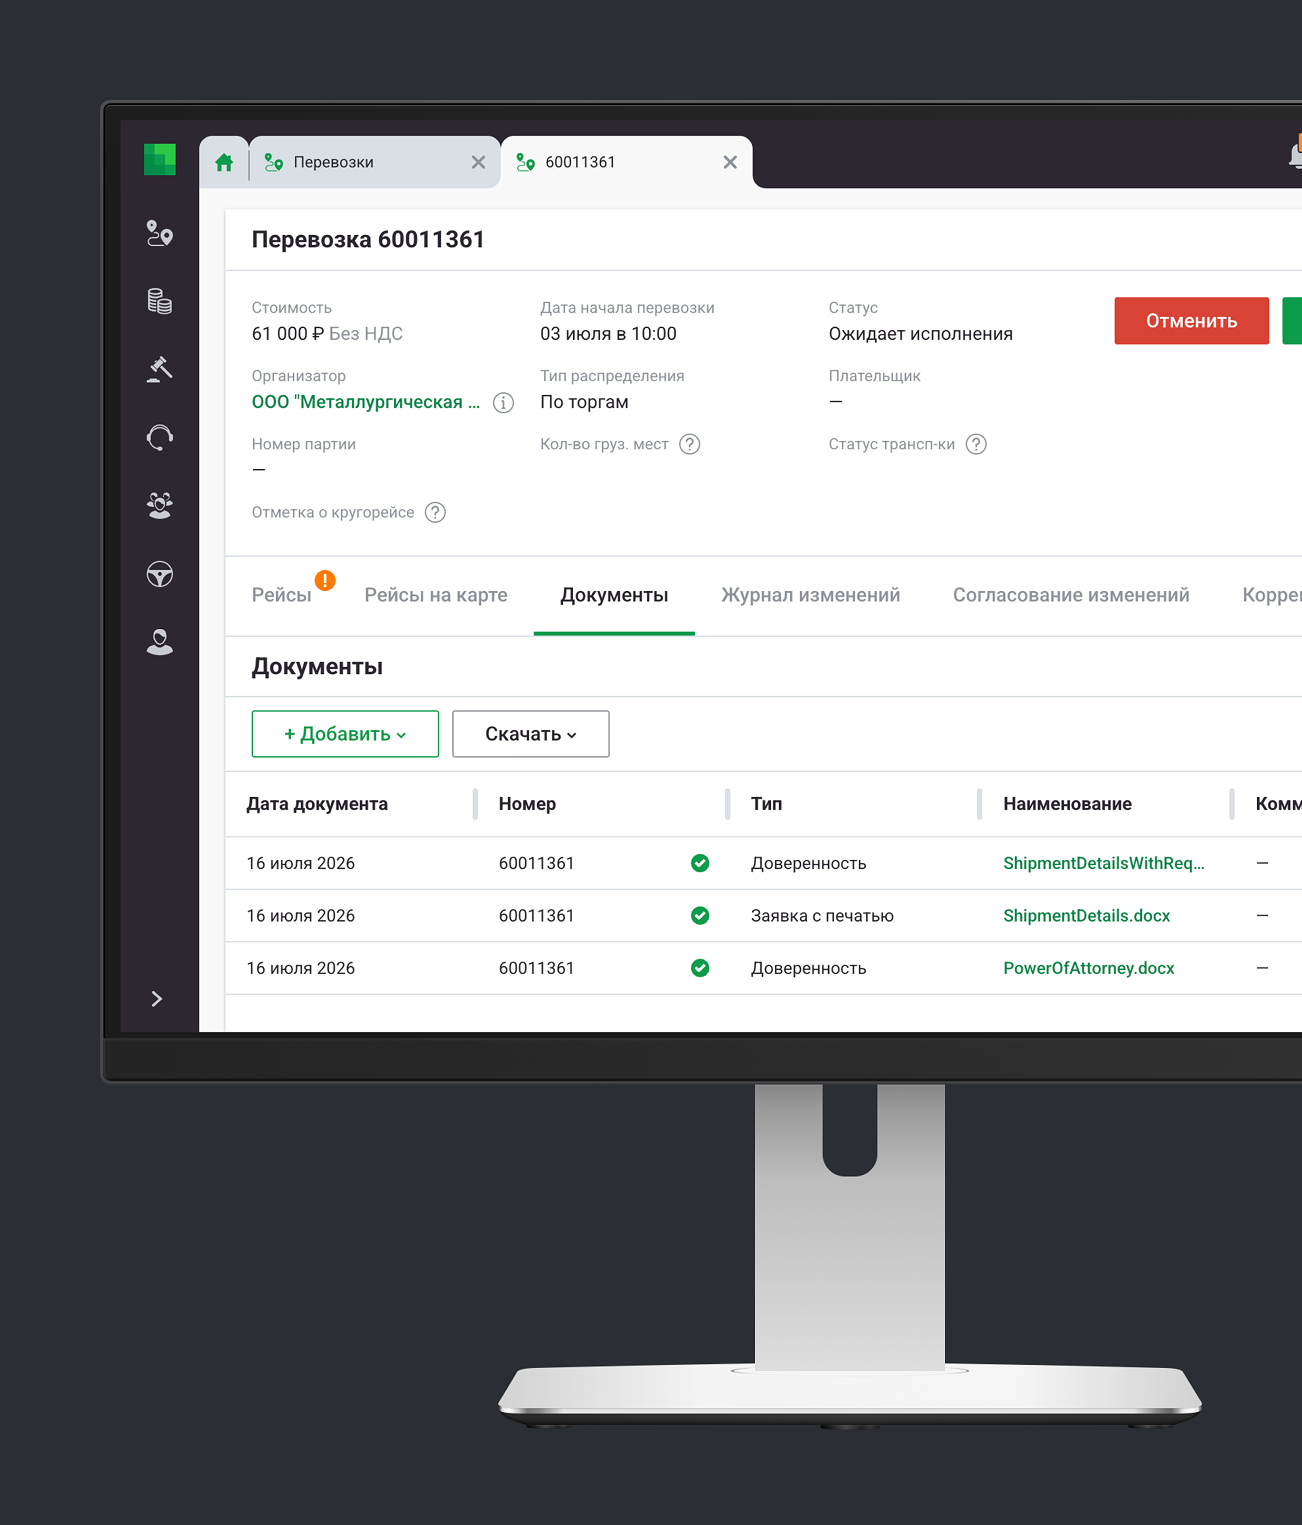The image size is (1302, 1525).
Task: Open the Добавить dropdown
Action: (345, 734)
